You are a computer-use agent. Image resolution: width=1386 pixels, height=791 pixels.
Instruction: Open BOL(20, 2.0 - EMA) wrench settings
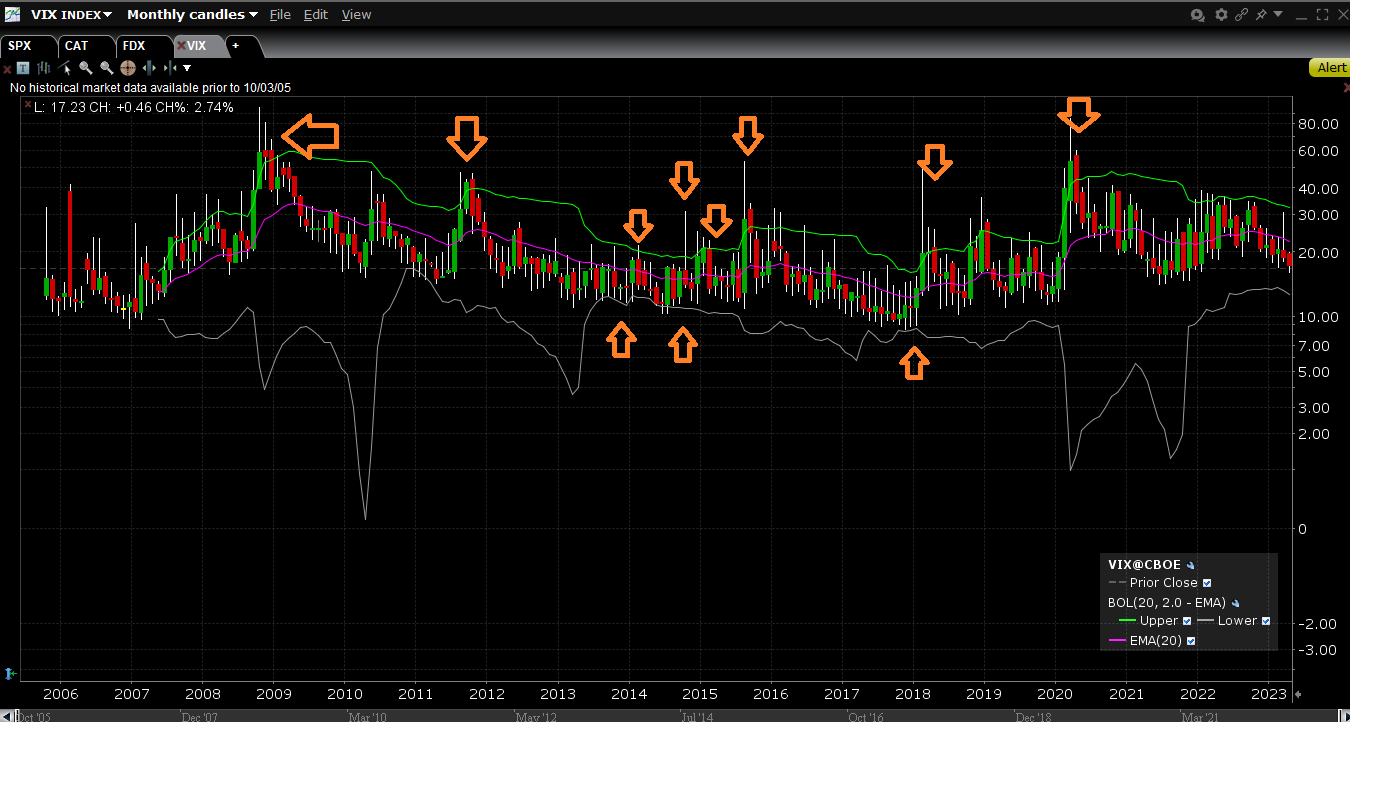pyautogui.click(x=1234, y=603)
